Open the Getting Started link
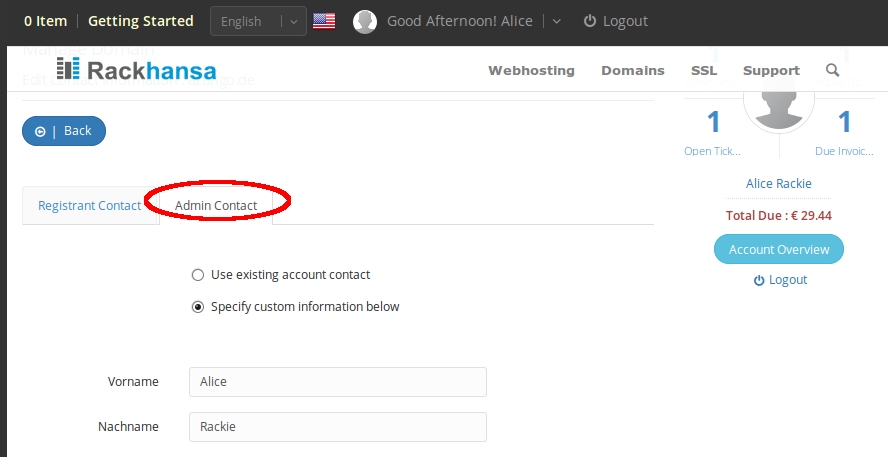Screen dimensions: 888x457 tap(140, 21)
